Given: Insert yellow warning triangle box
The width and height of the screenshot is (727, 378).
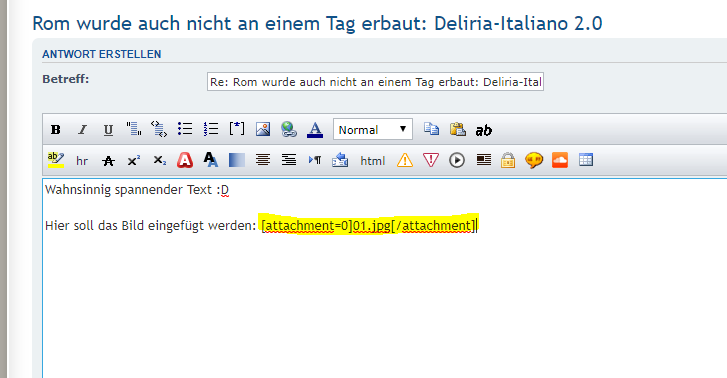Looking at the screenshot, I should pyautogui.click(x=405, y=160).
